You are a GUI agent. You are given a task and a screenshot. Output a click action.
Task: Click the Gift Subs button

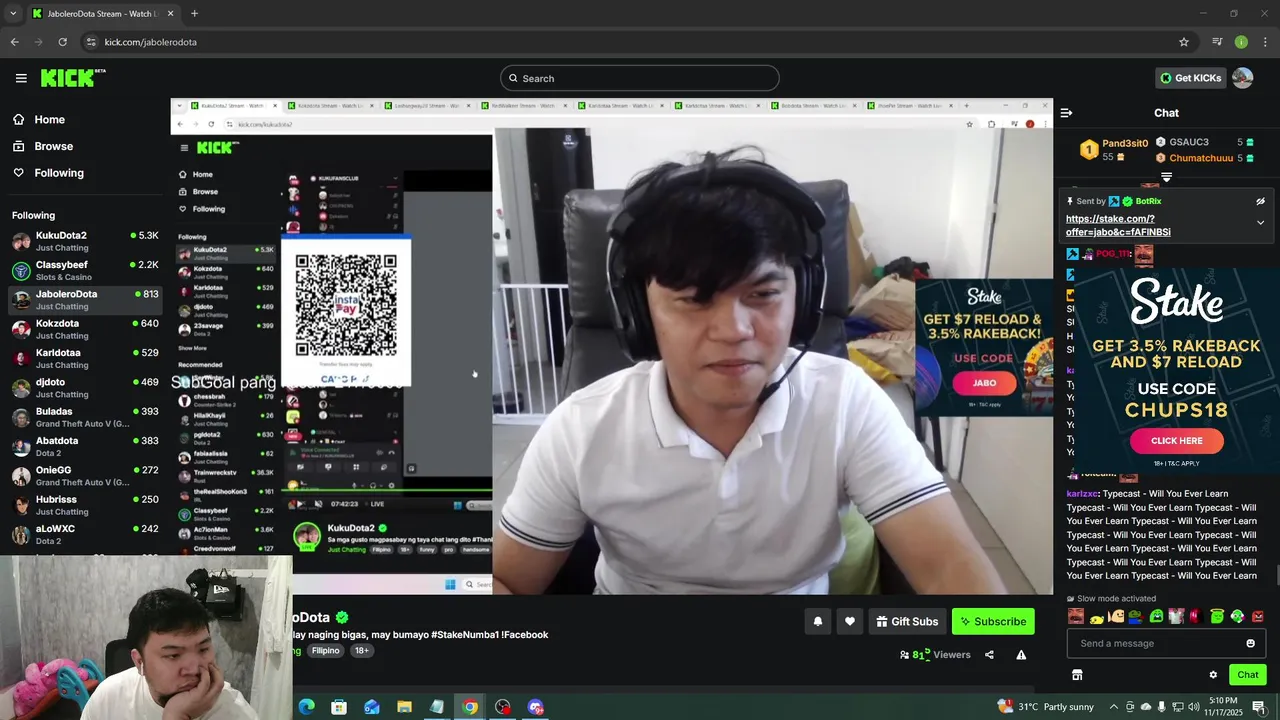point(907,621)
